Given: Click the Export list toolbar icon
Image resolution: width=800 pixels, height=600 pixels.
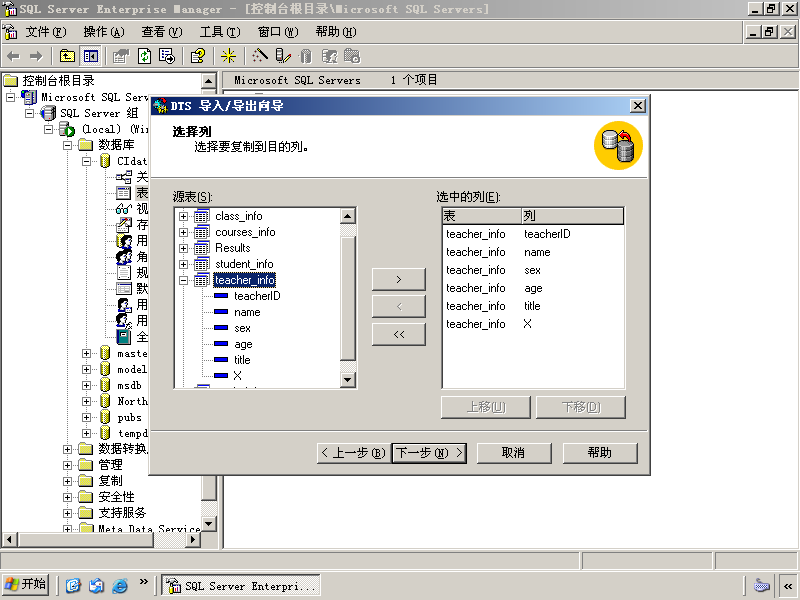Looking at the screenshot, I should click(x=167, y=56).
